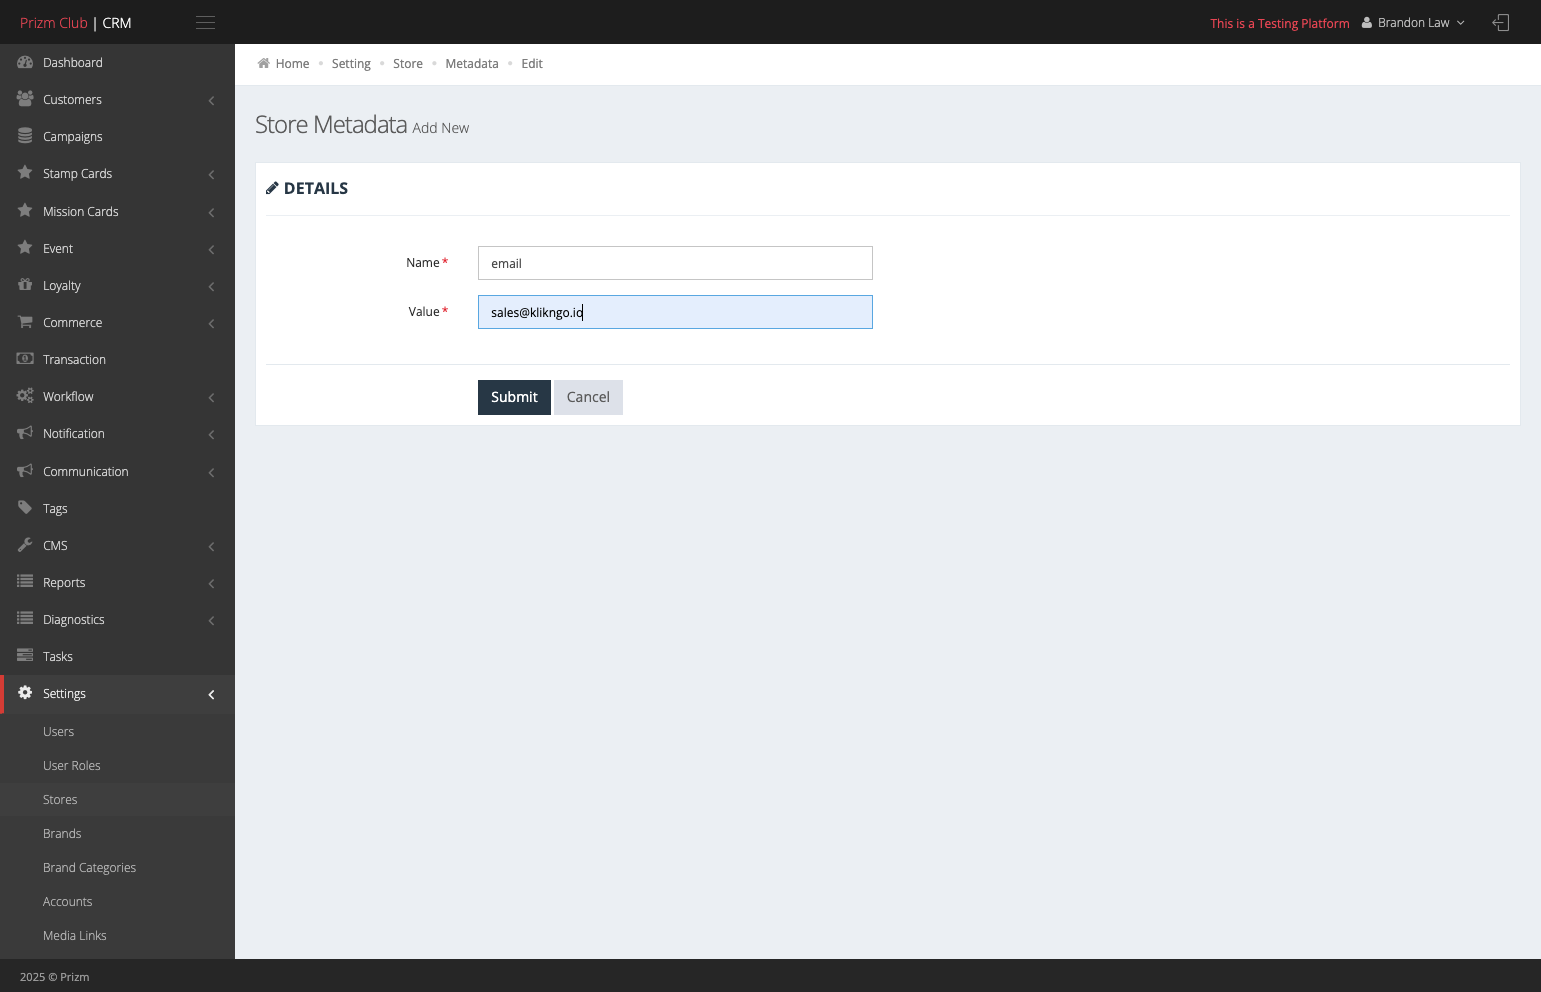The image size is (1541, 992).
Task: Click the Loyalty gift icon
Action: 25,285
